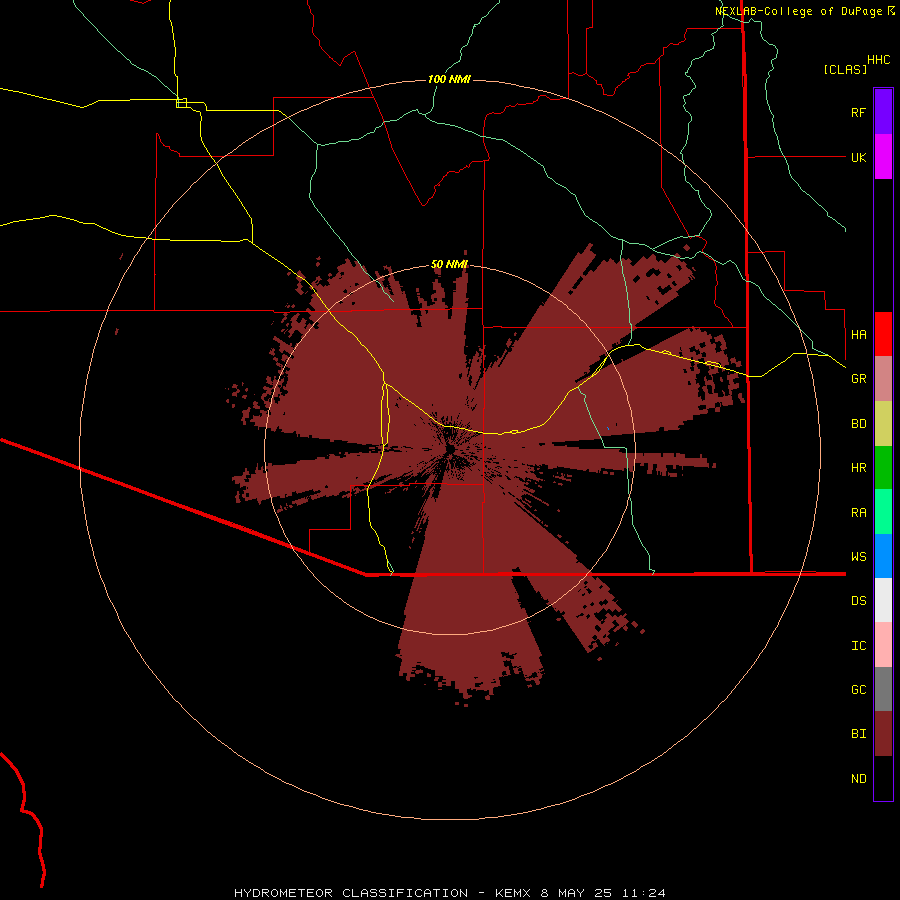This screenshot has height=900, width=900.
Task: Click the GC gray legend swatch
Action: coord(883,689)
